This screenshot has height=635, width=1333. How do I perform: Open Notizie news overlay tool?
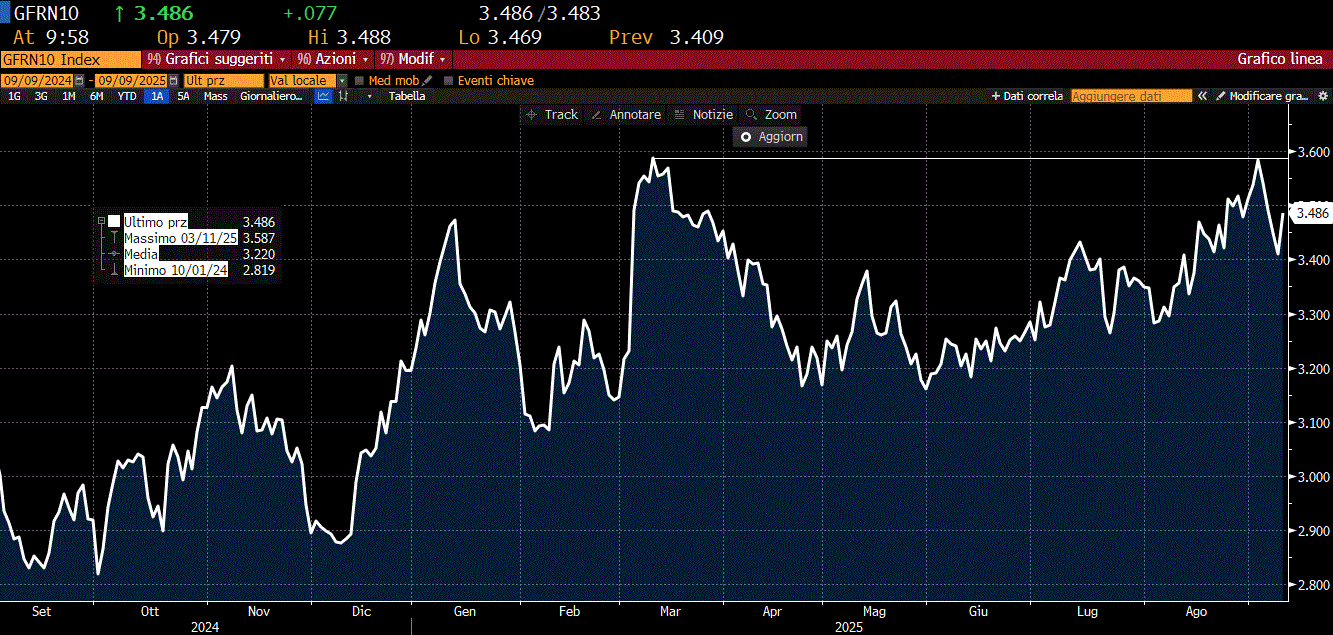pos(704,115)
